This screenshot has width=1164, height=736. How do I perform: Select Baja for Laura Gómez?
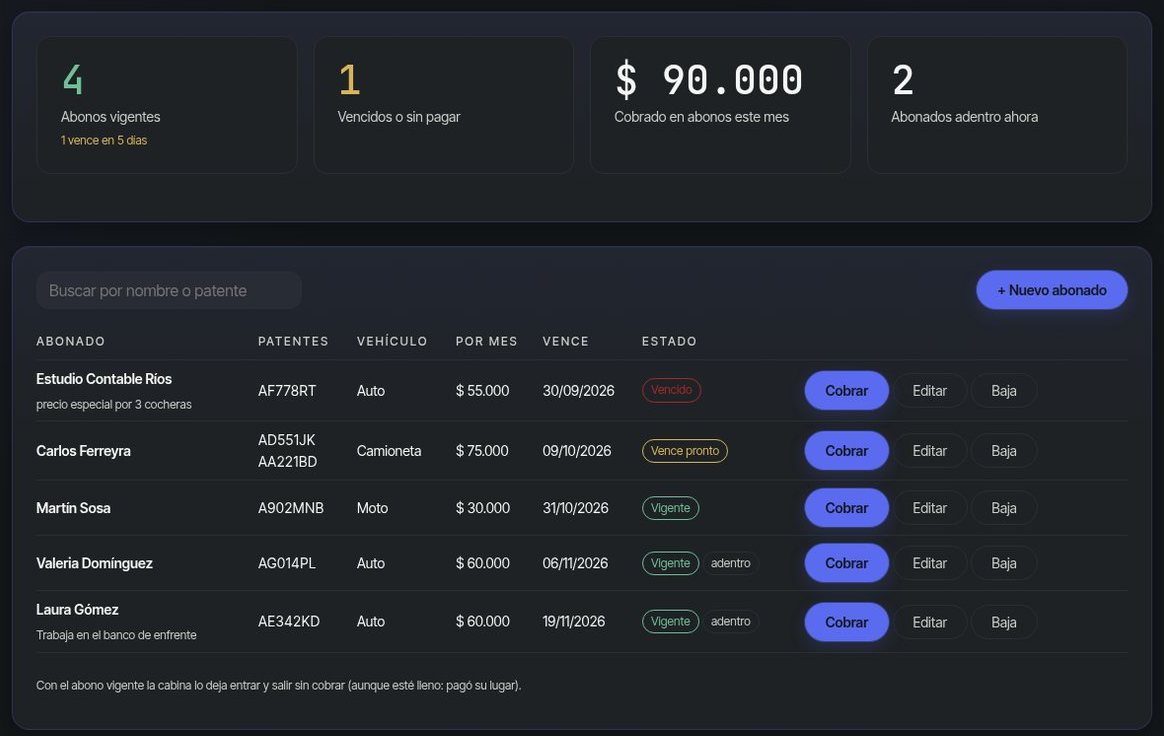point(1004,622)
